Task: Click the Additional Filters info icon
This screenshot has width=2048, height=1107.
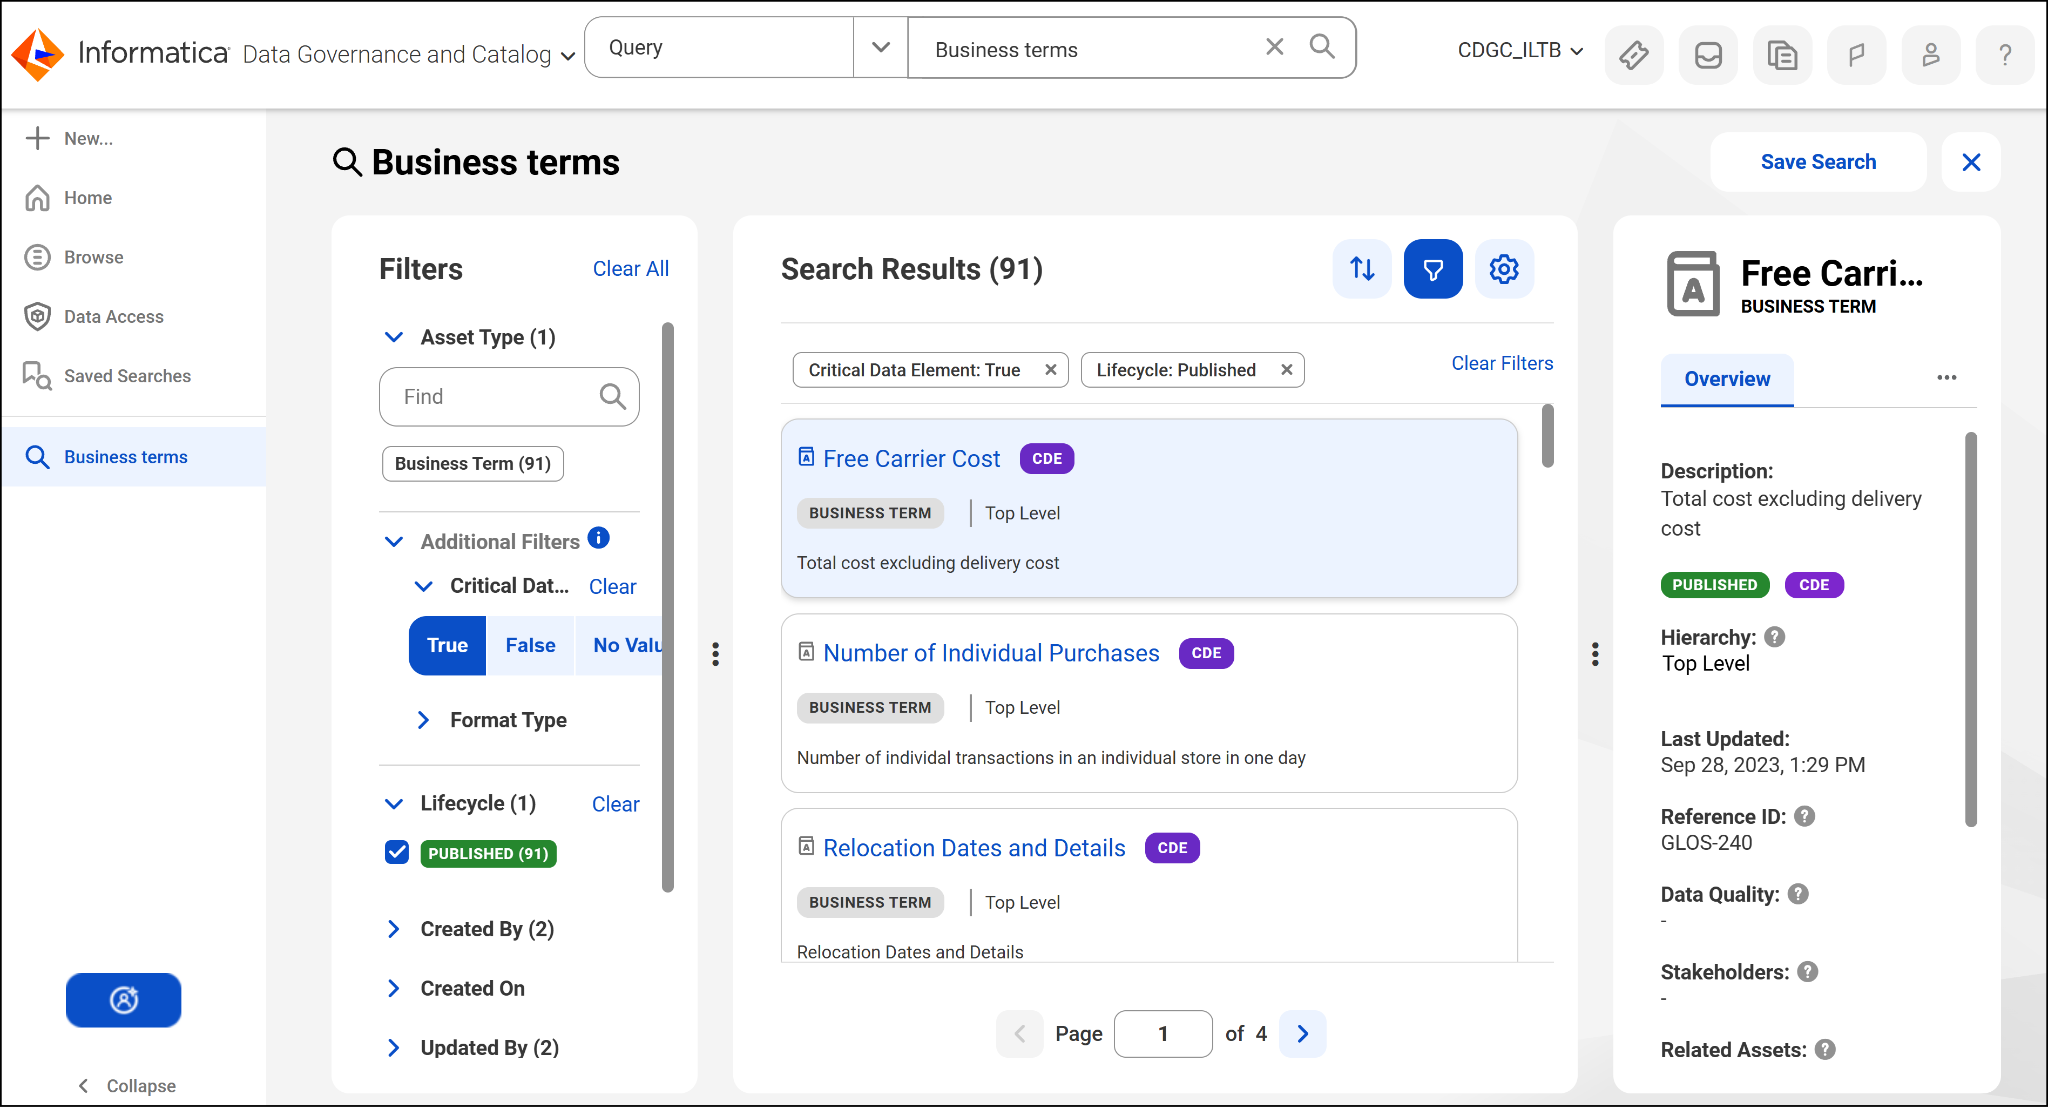Action: tap(599, 538)
